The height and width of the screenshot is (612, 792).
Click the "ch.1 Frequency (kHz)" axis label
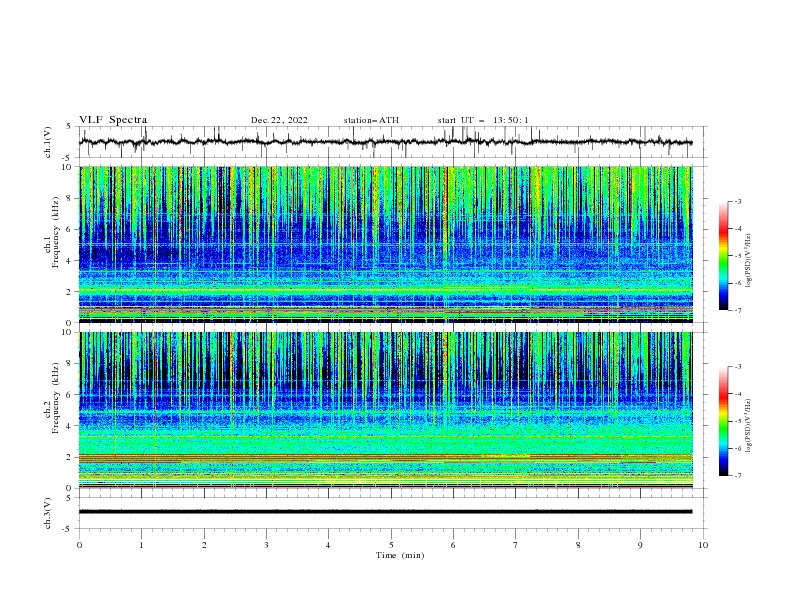(52, 230)
